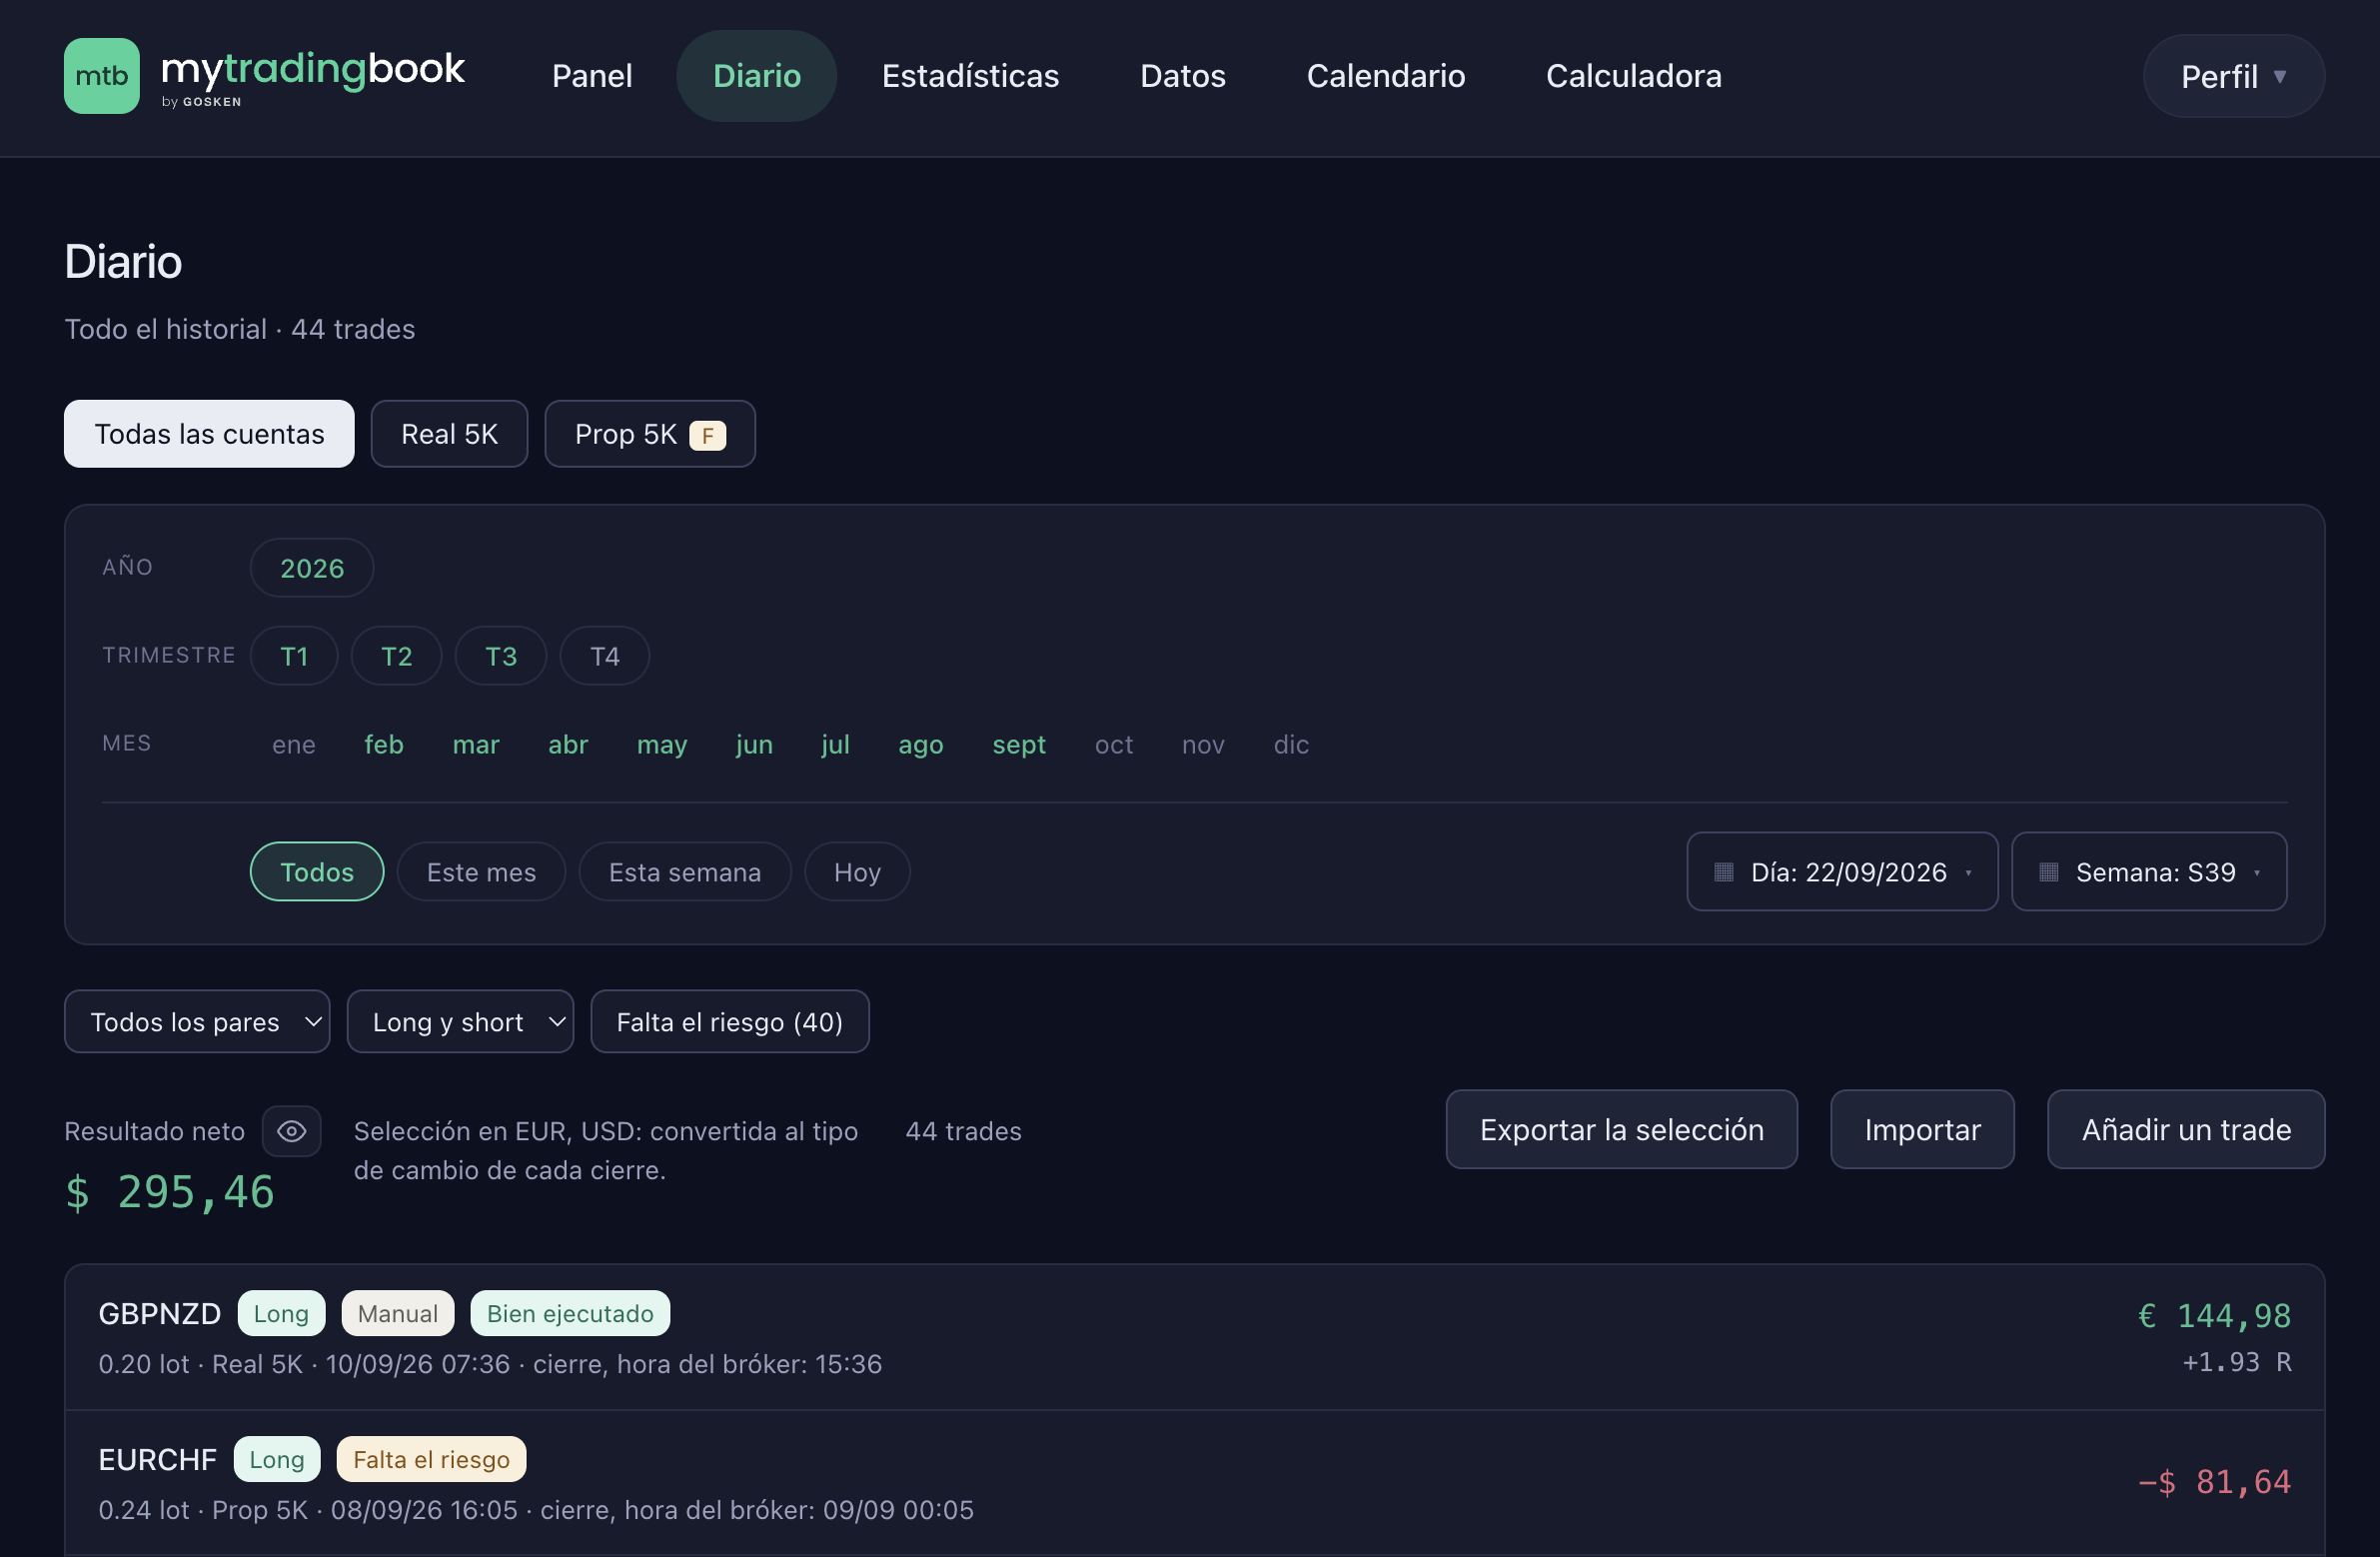The image size is (2380, 1557).
Task: Filter by month ago
Action: pyautogui.click(x=920, y=745)
